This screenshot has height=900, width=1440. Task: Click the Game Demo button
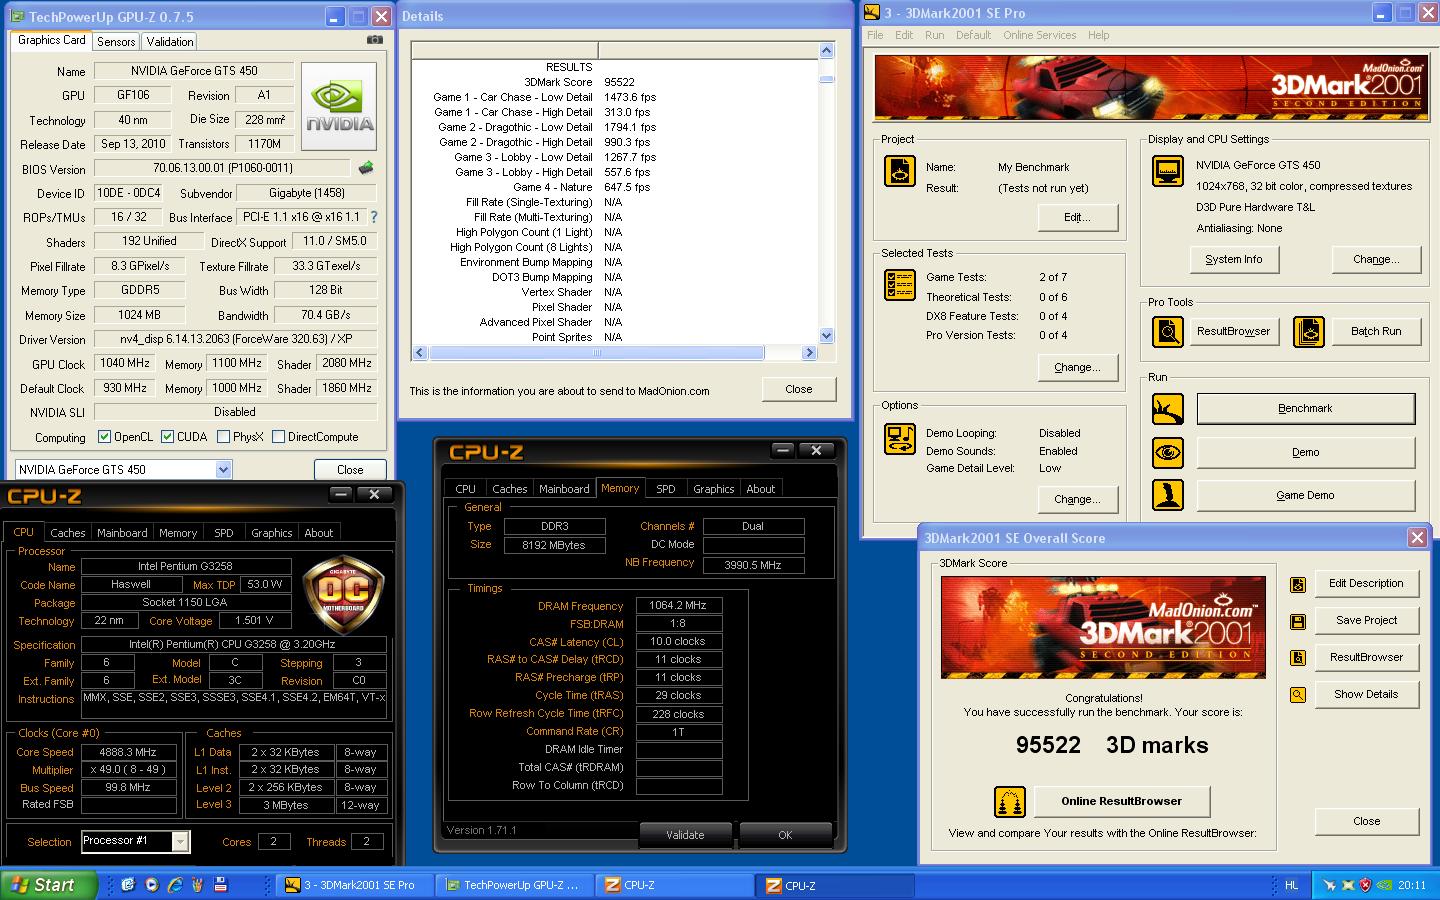(1305, 496)
